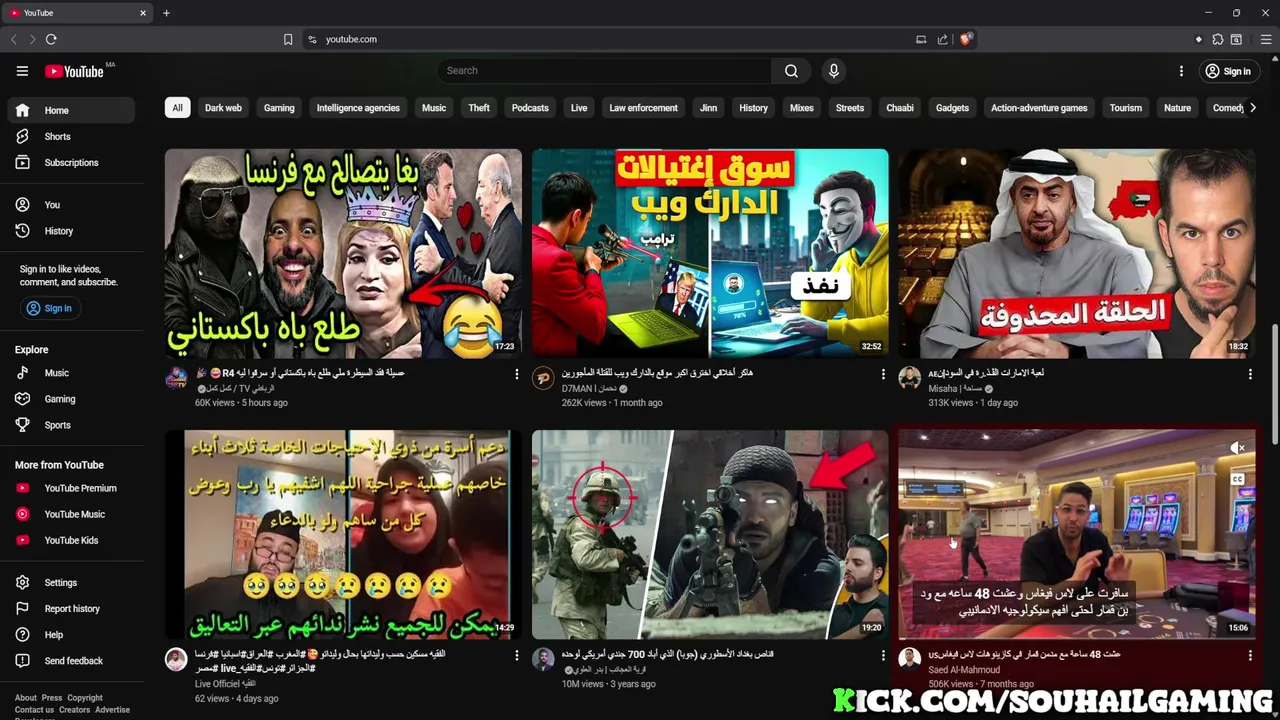
Task: Click the top-right Sign in button
Action: click(x=1227, y=71)
